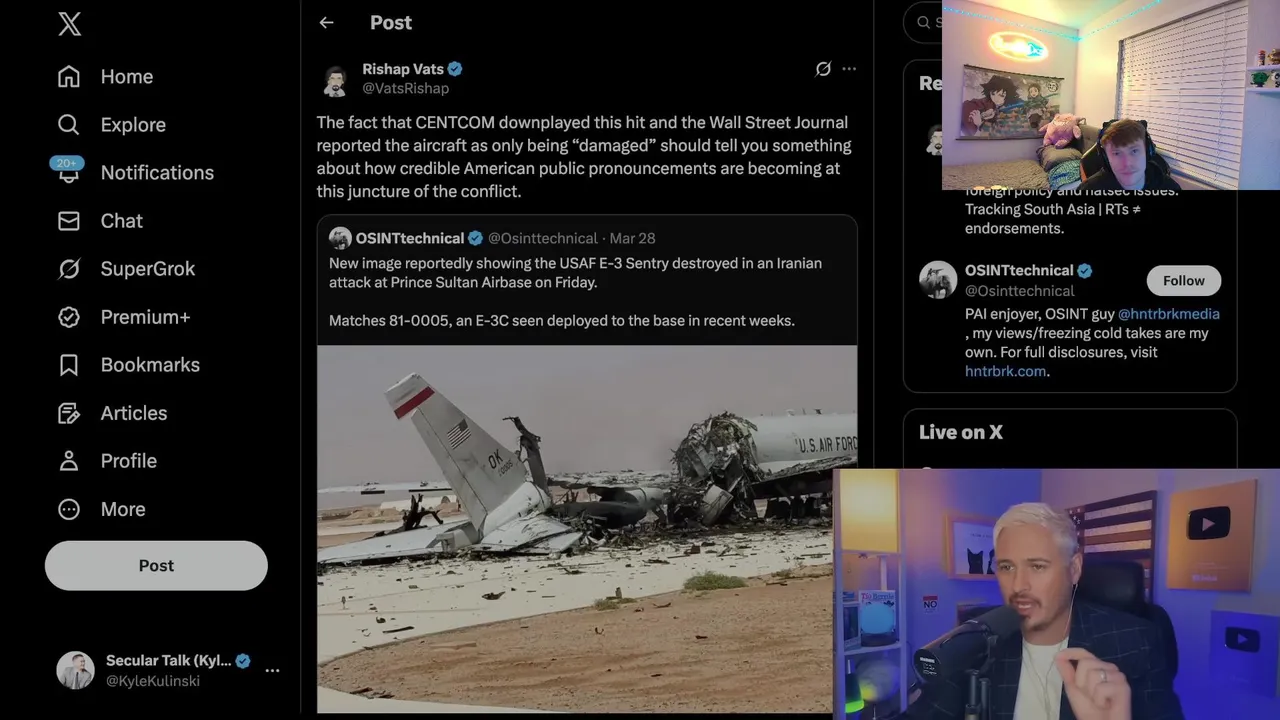Go back using the Post arrow

coord(326,22)
